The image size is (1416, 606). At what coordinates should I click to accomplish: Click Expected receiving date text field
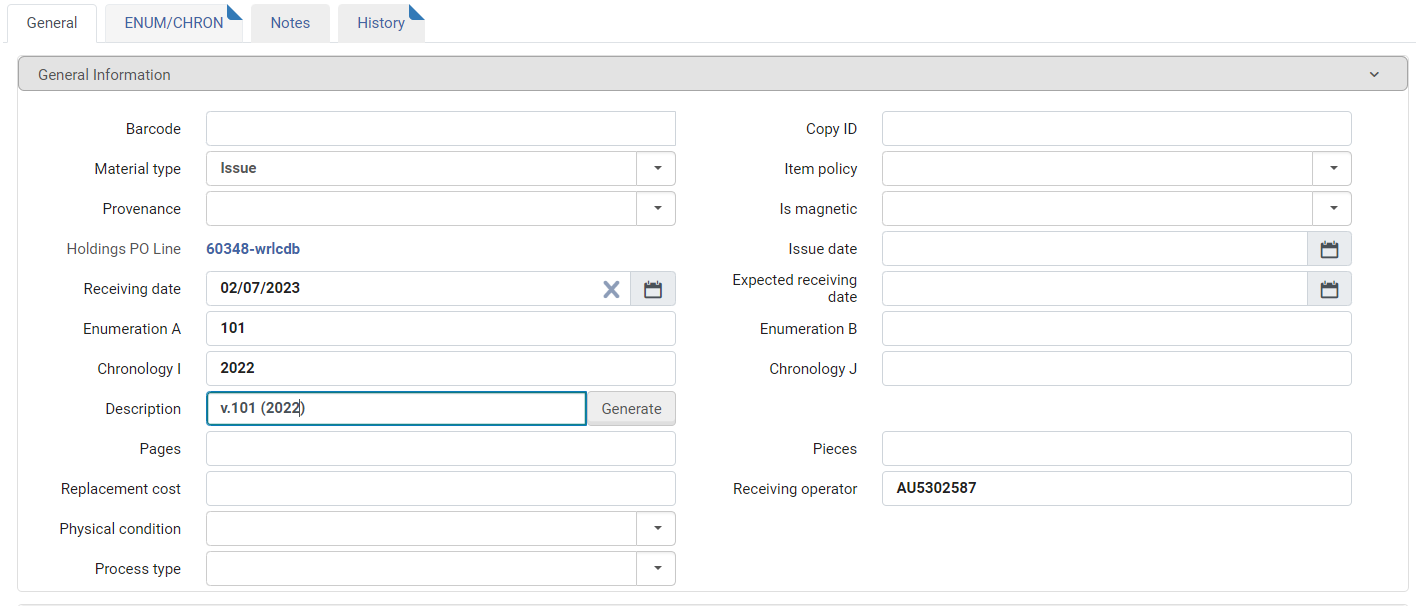click(1094, 289)
